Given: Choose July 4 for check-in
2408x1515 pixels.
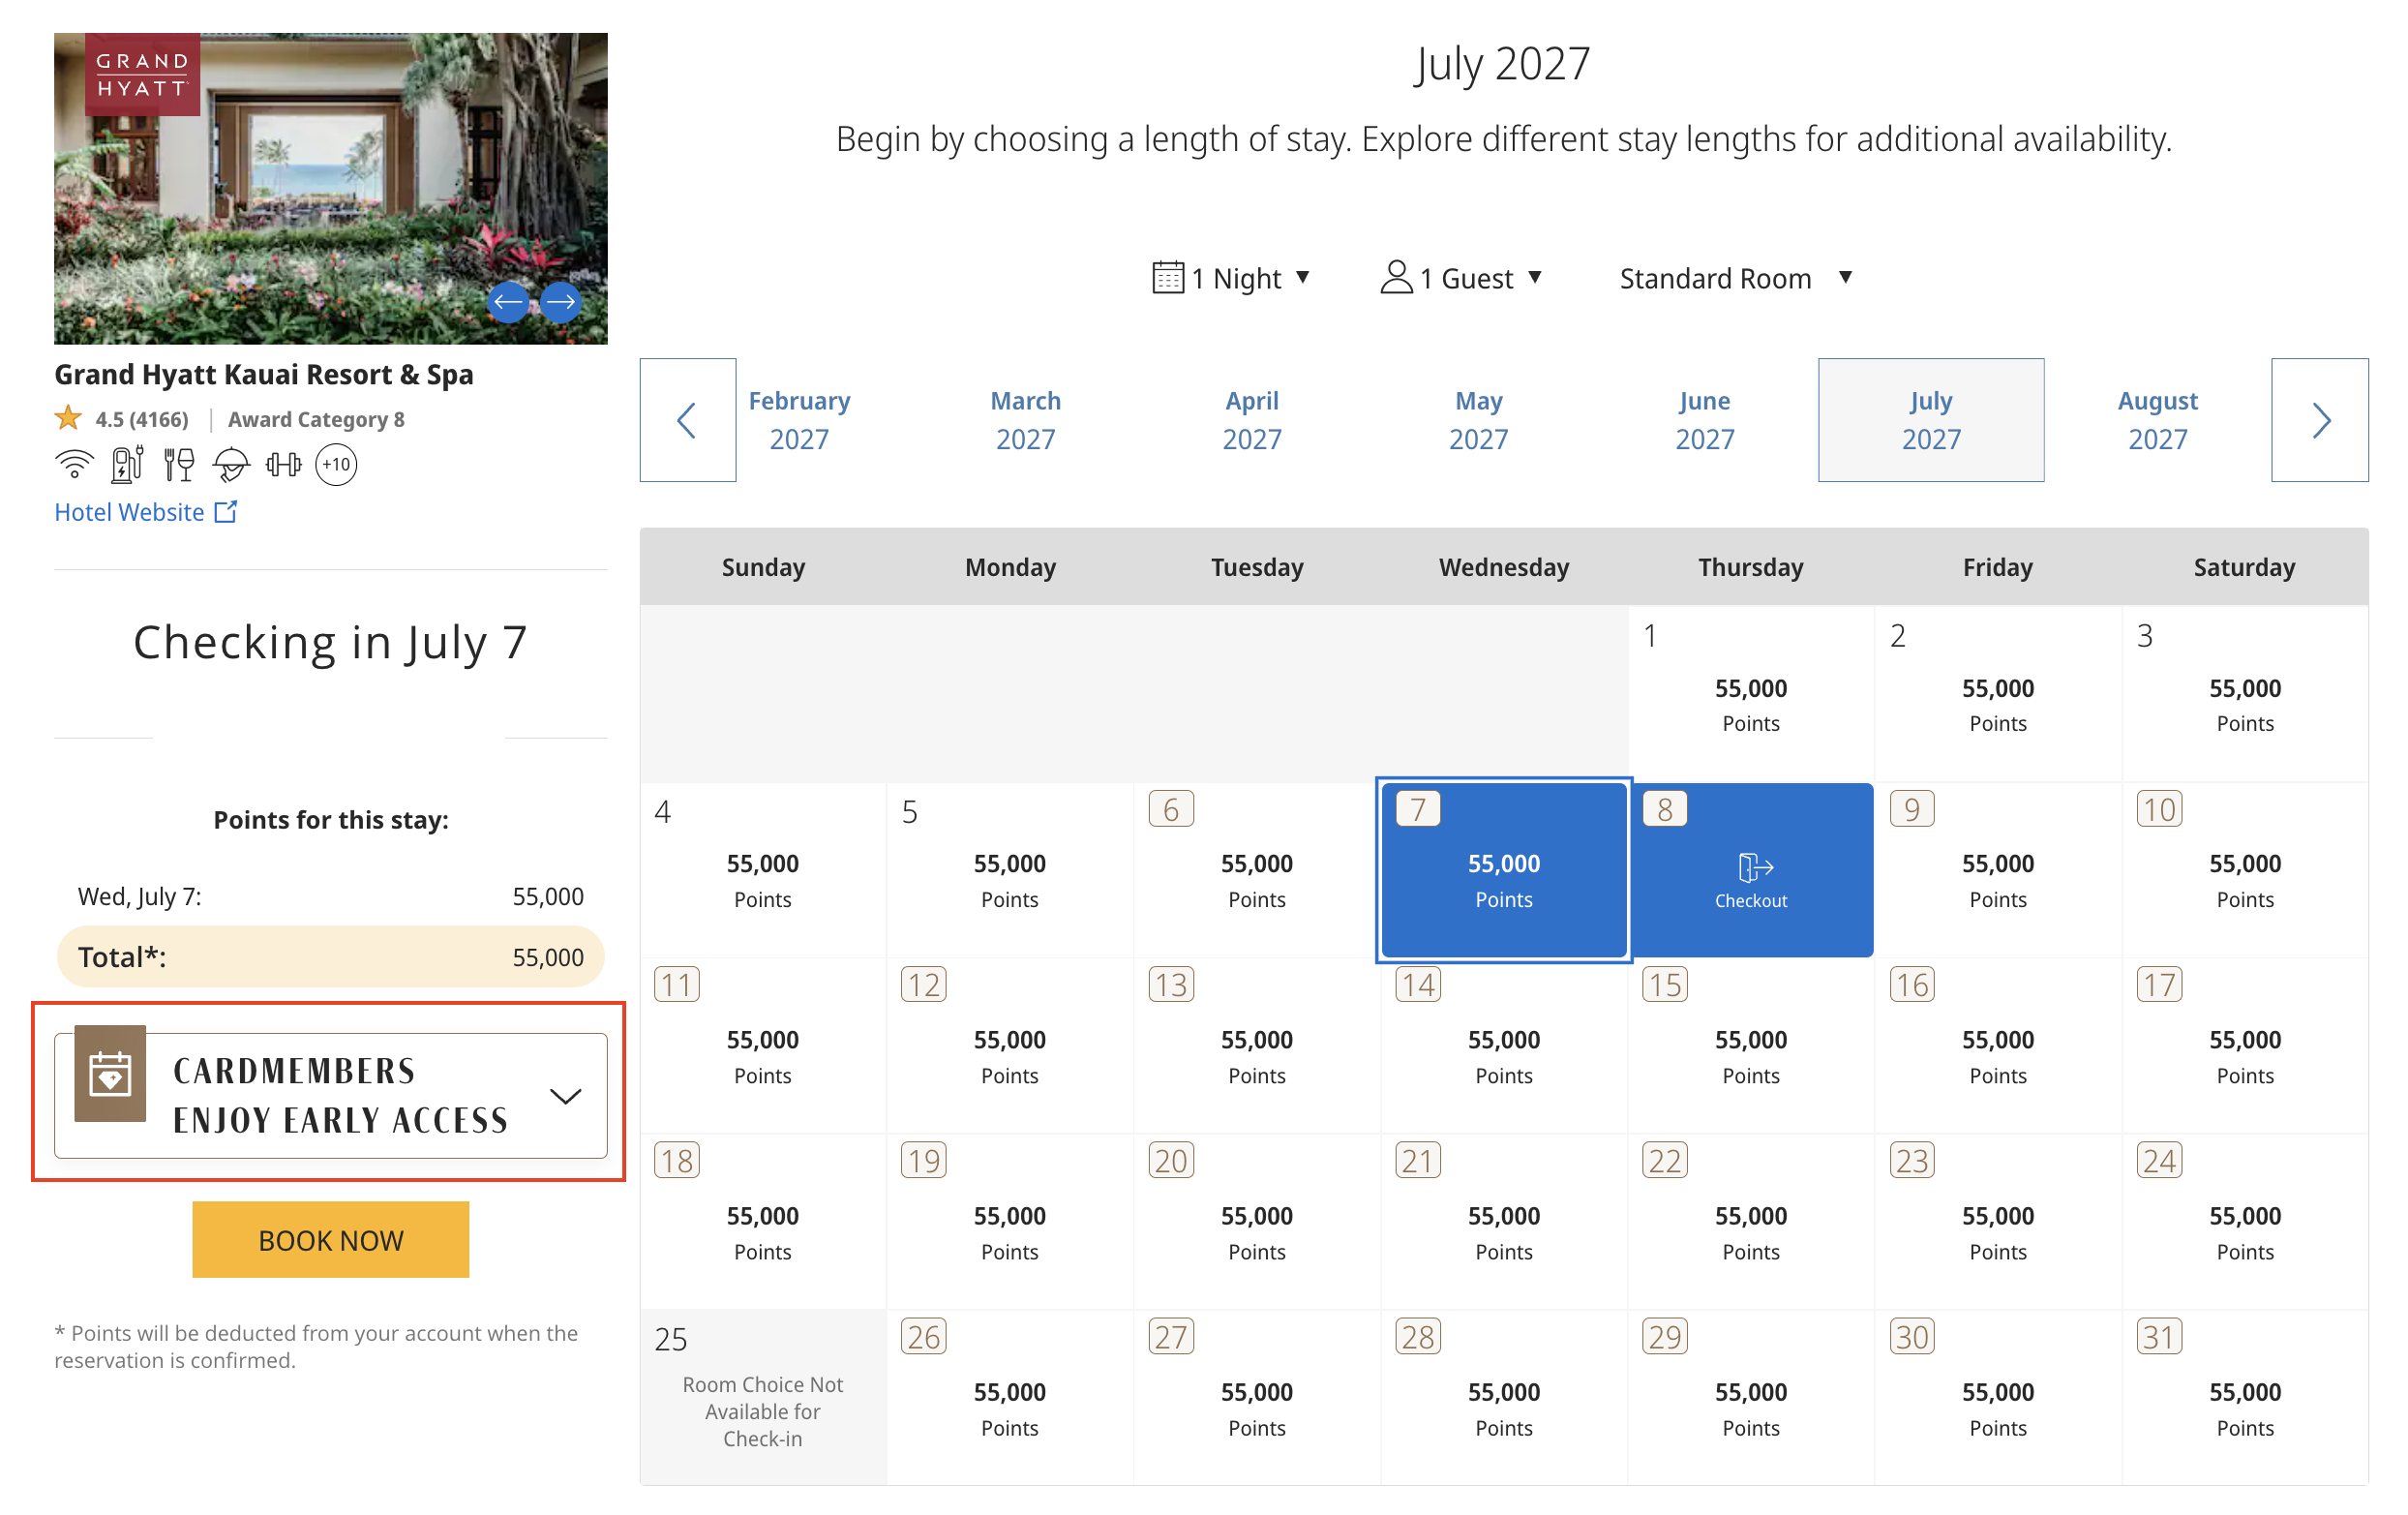Looking at the screenshot, I should tap(763, 869).
